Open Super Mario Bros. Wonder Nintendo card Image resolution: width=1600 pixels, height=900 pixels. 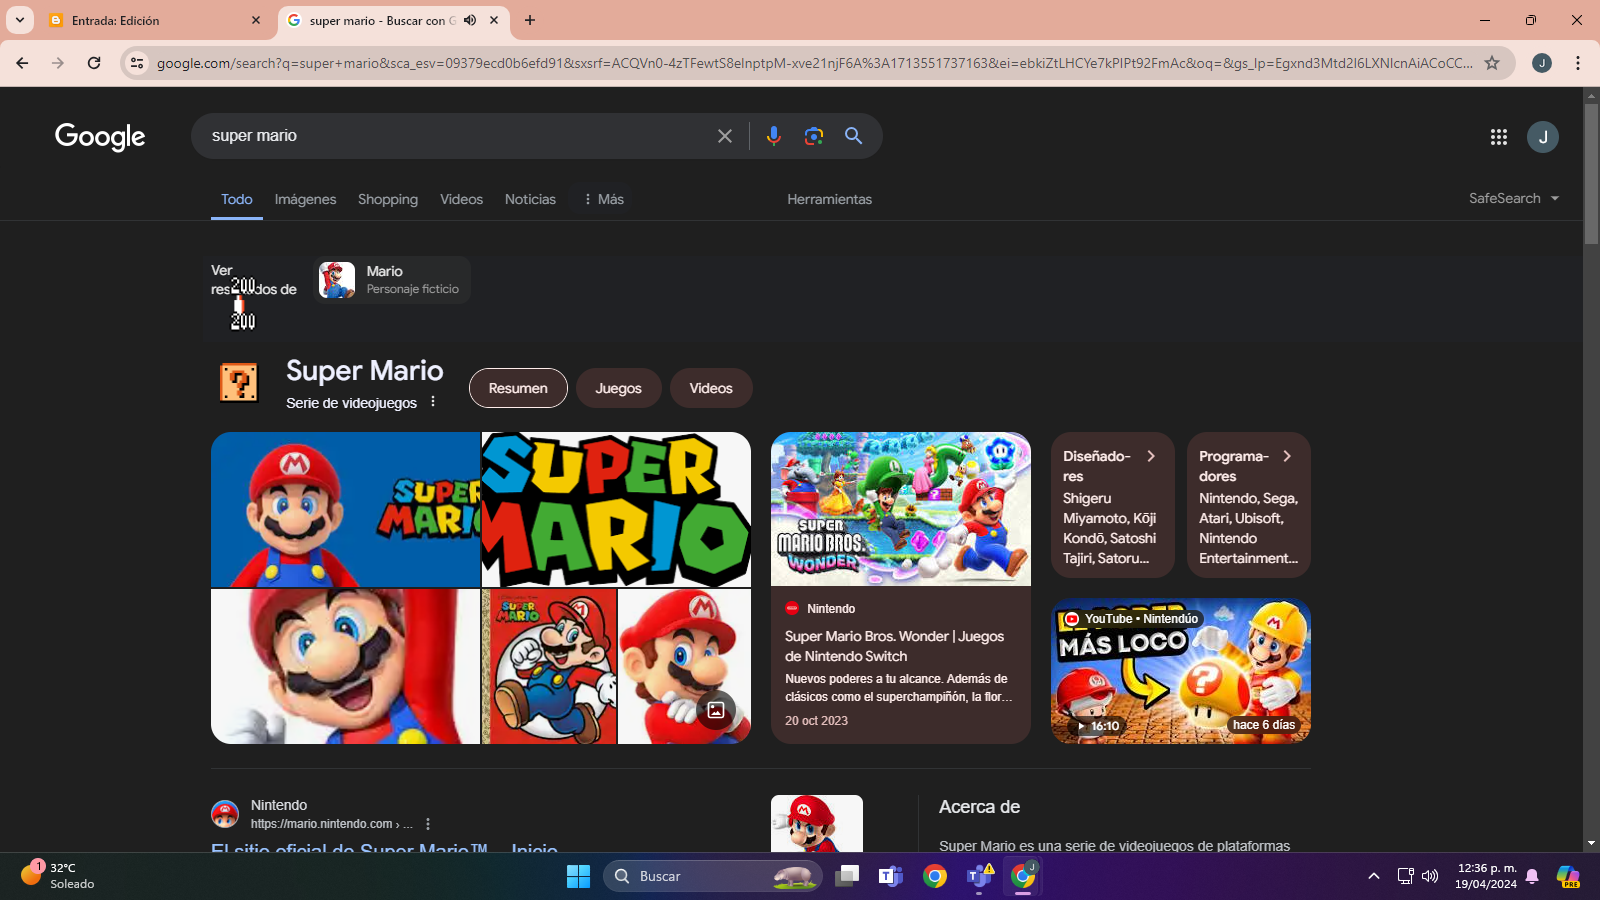pos(901,588)
